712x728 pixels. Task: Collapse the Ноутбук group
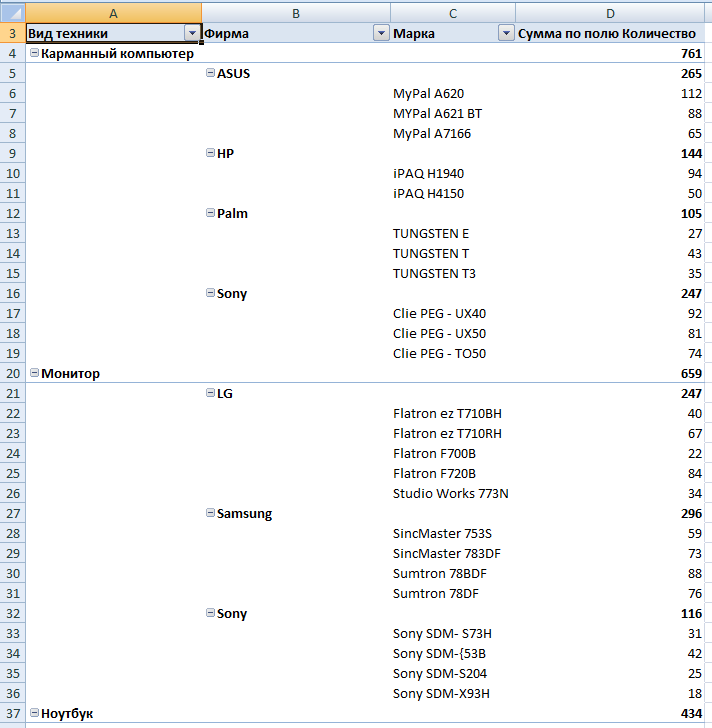34,713
